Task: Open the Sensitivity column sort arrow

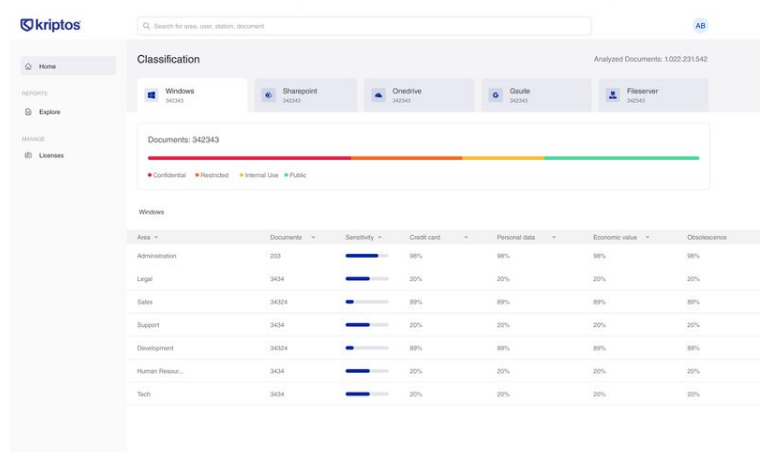Action: (380, 237)
